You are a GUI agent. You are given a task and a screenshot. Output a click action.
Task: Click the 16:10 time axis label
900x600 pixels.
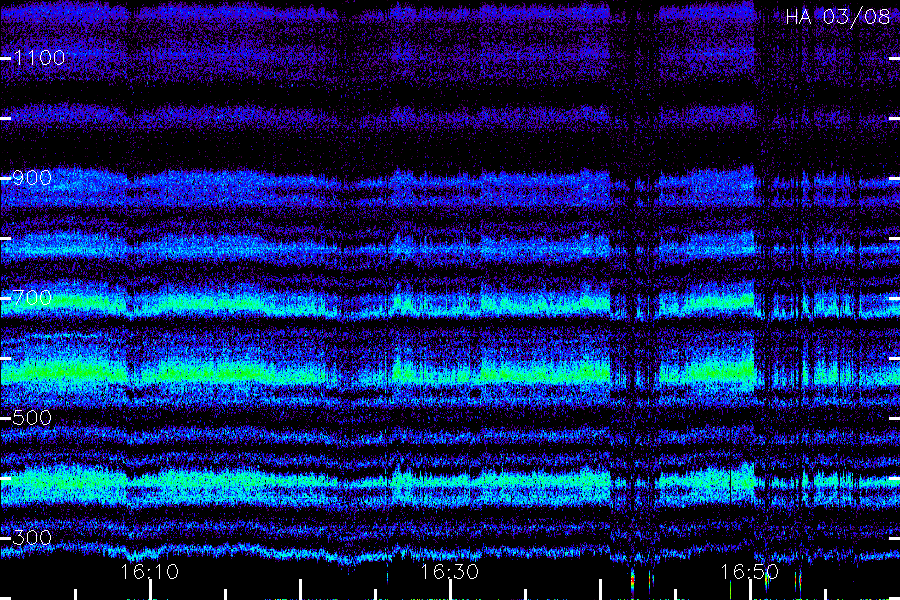(149, 572)
